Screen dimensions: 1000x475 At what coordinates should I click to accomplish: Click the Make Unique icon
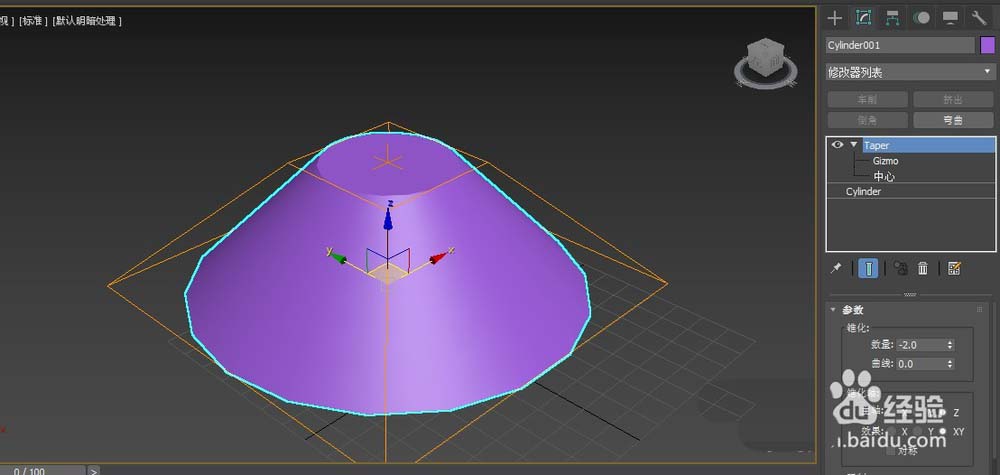[x=901, y=268]
